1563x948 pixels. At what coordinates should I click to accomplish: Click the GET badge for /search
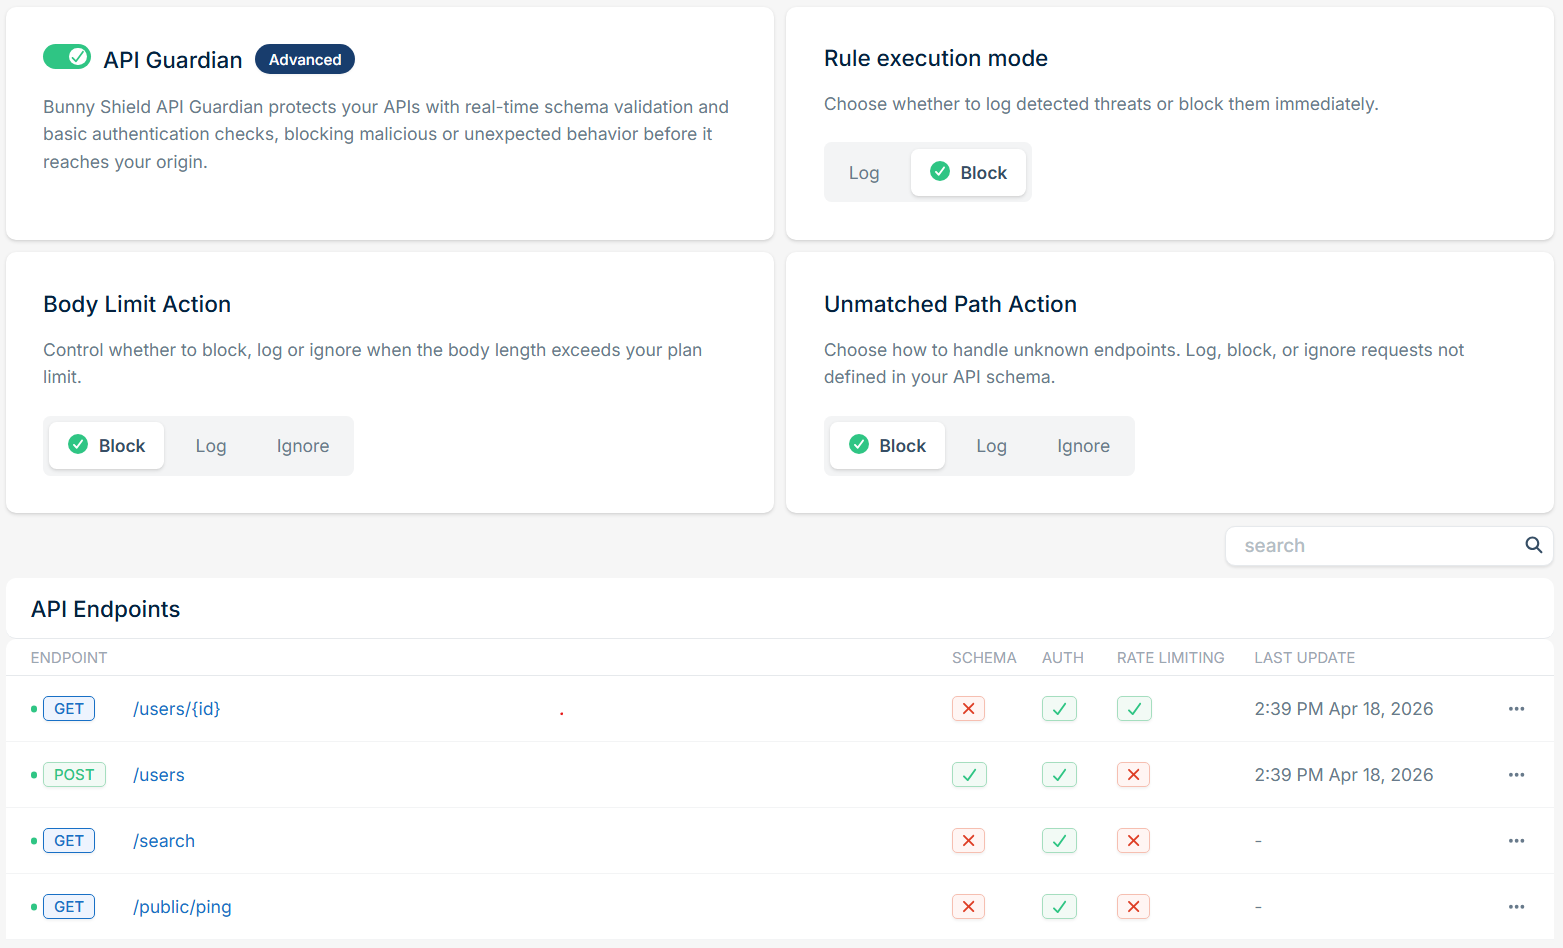[x=69, y=841]
